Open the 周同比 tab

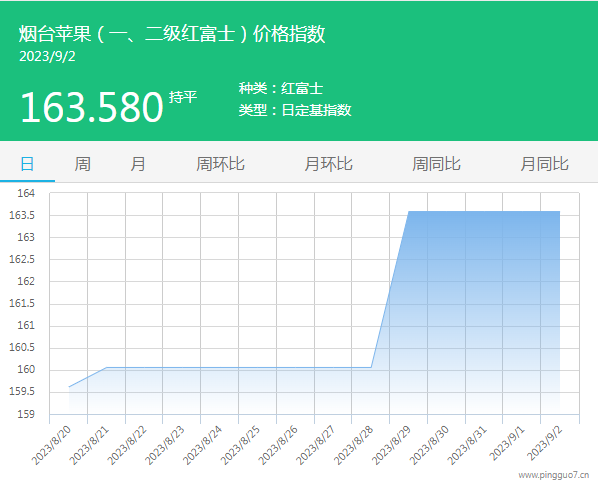click(x=436, y=164)
